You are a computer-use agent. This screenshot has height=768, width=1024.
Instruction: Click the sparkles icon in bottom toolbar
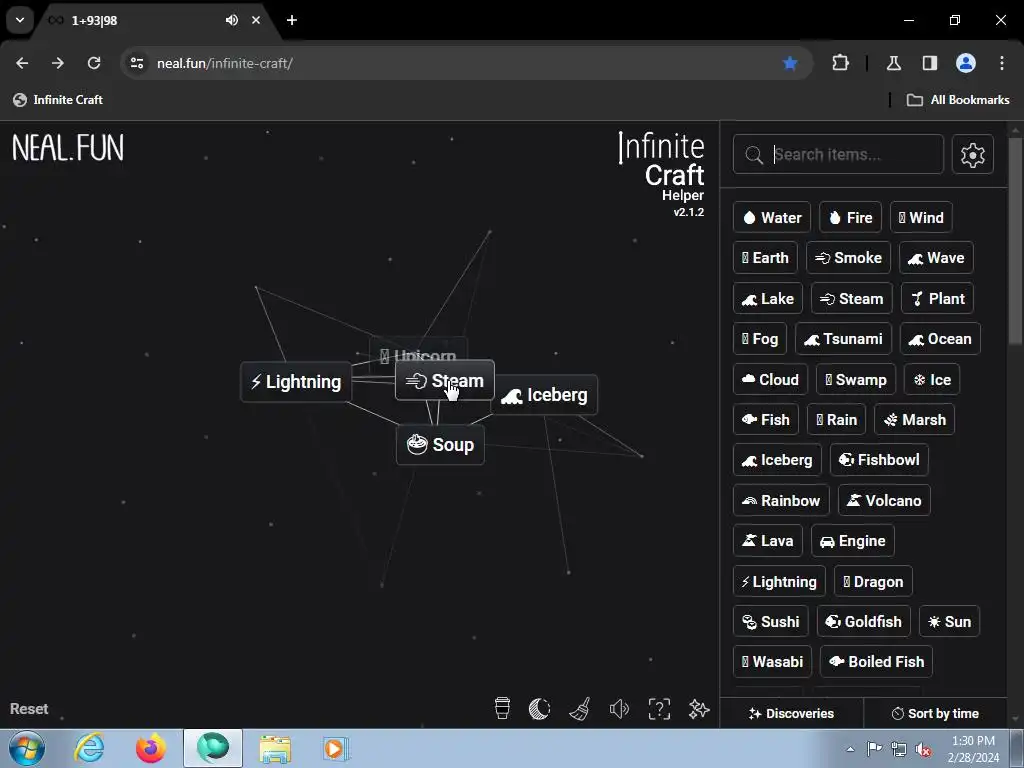point(699,709)
